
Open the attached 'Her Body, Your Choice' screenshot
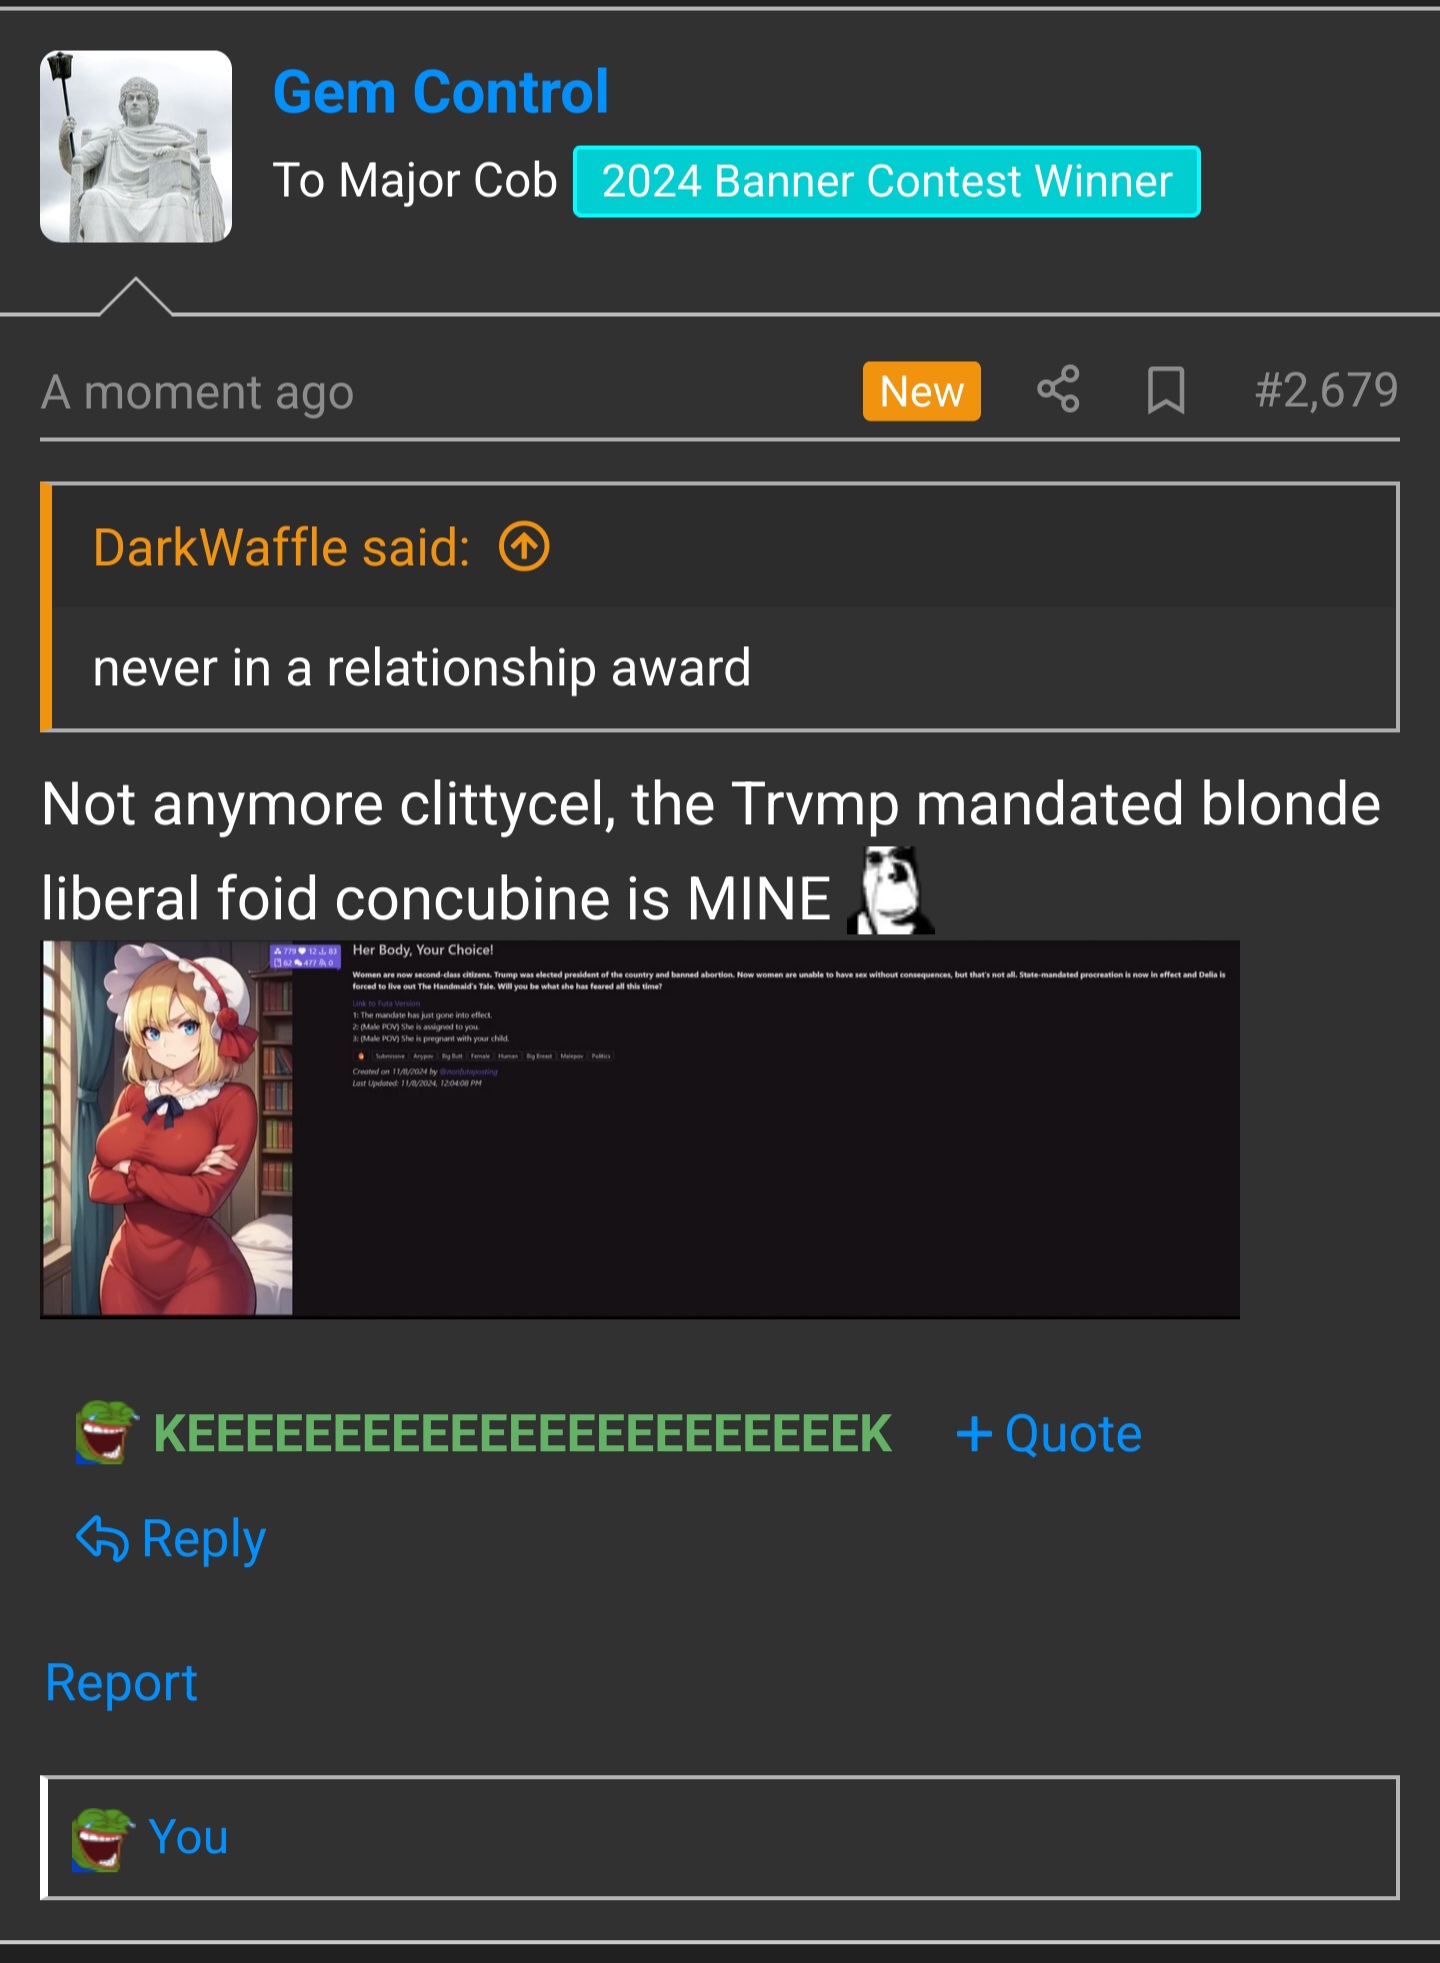point(640,1129)
